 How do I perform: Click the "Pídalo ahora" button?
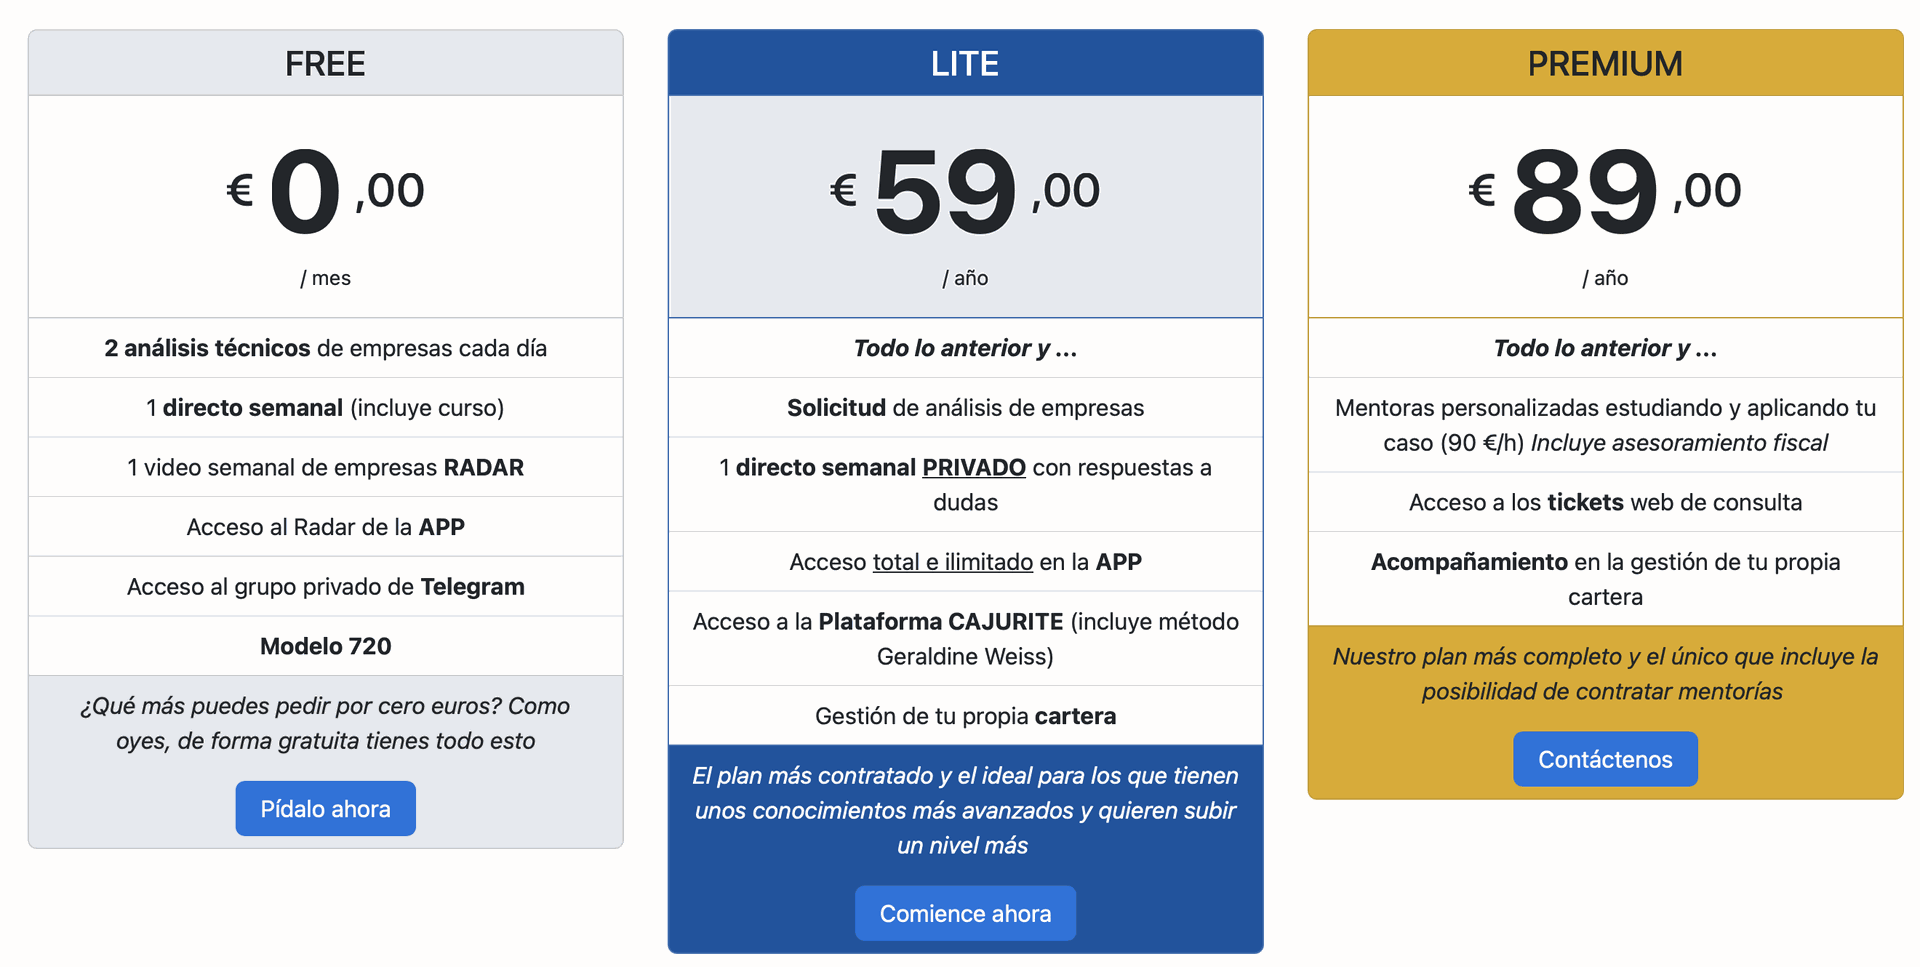click(325, 808)
